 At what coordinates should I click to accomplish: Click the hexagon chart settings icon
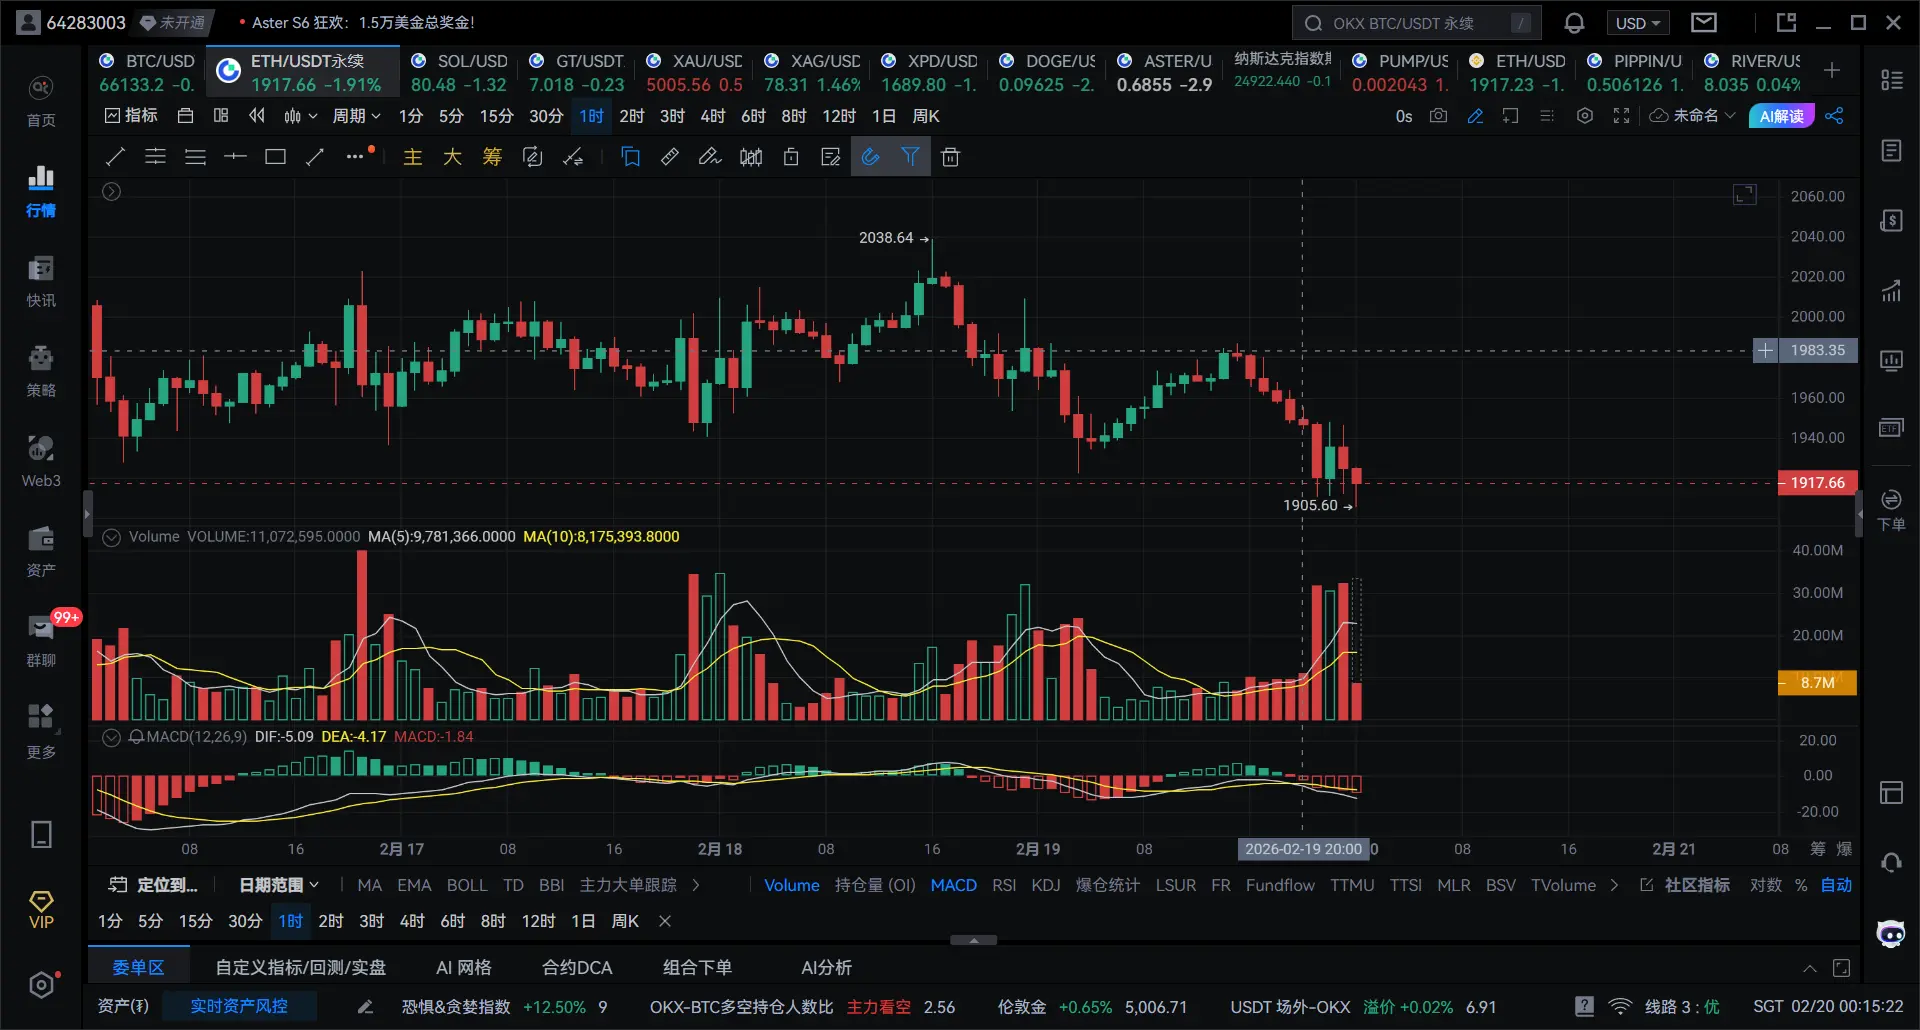(1584, 116)
